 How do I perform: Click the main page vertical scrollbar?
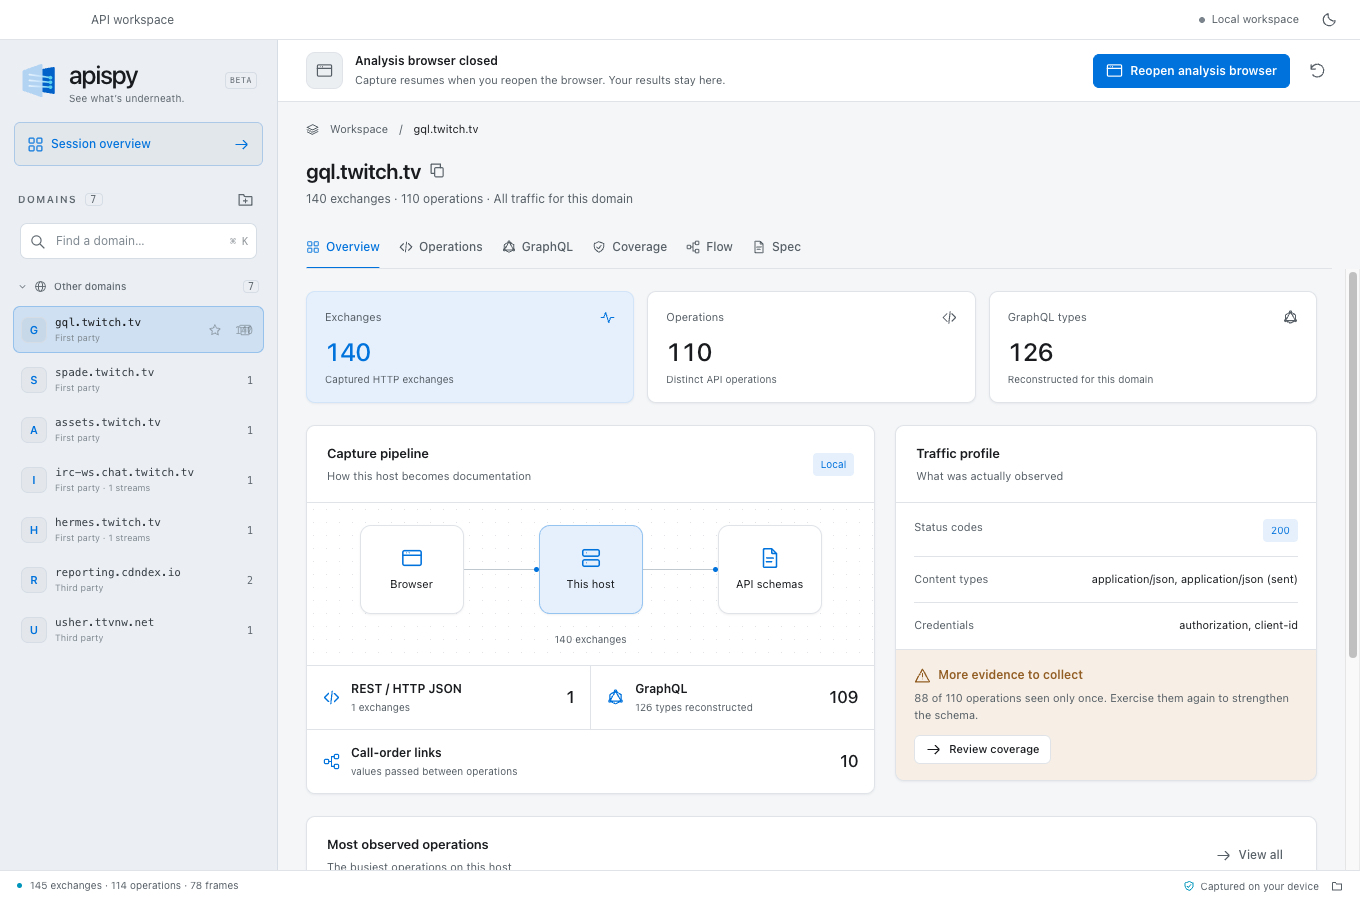(x=1353, y=464)
